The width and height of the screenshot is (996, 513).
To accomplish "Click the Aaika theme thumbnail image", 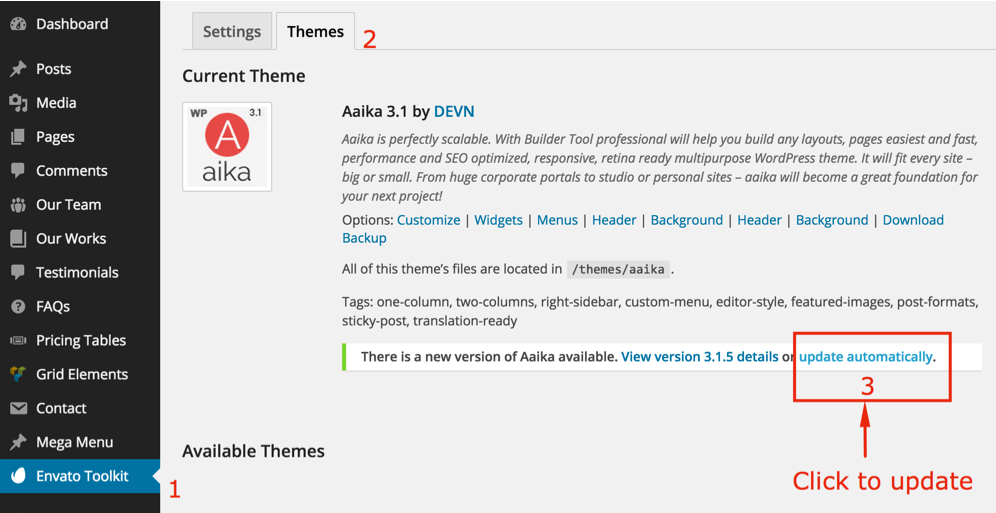I will [x=227, y=147].
